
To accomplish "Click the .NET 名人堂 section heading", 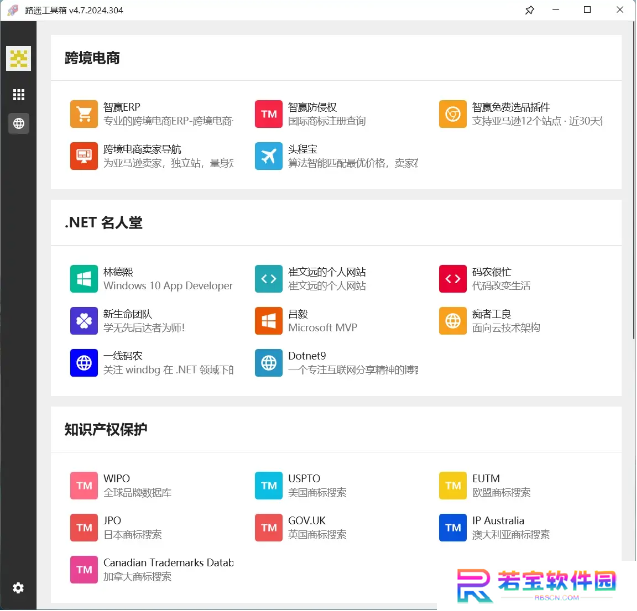I will pos(104,223).
